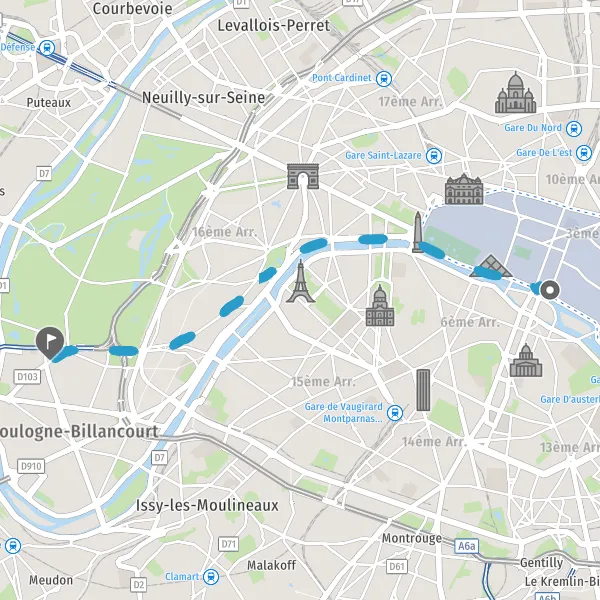Select the Louvre pyramid icon
600x600 pixels.
(x=491, y=266)
